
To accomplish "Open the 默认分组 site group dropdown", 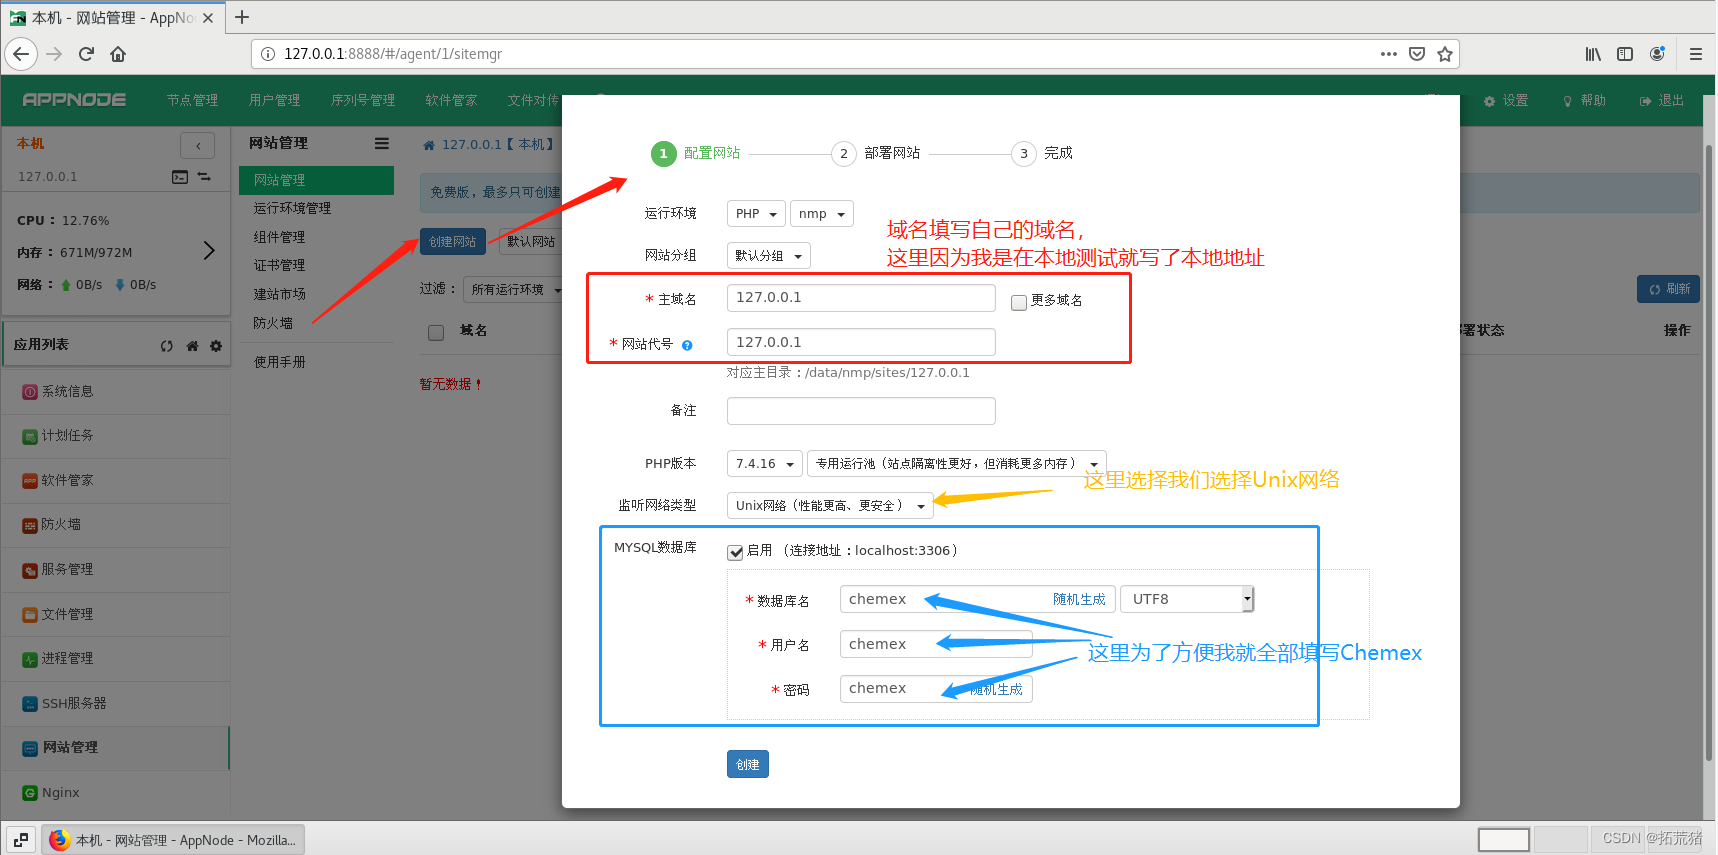I will (x=768, y=256).
